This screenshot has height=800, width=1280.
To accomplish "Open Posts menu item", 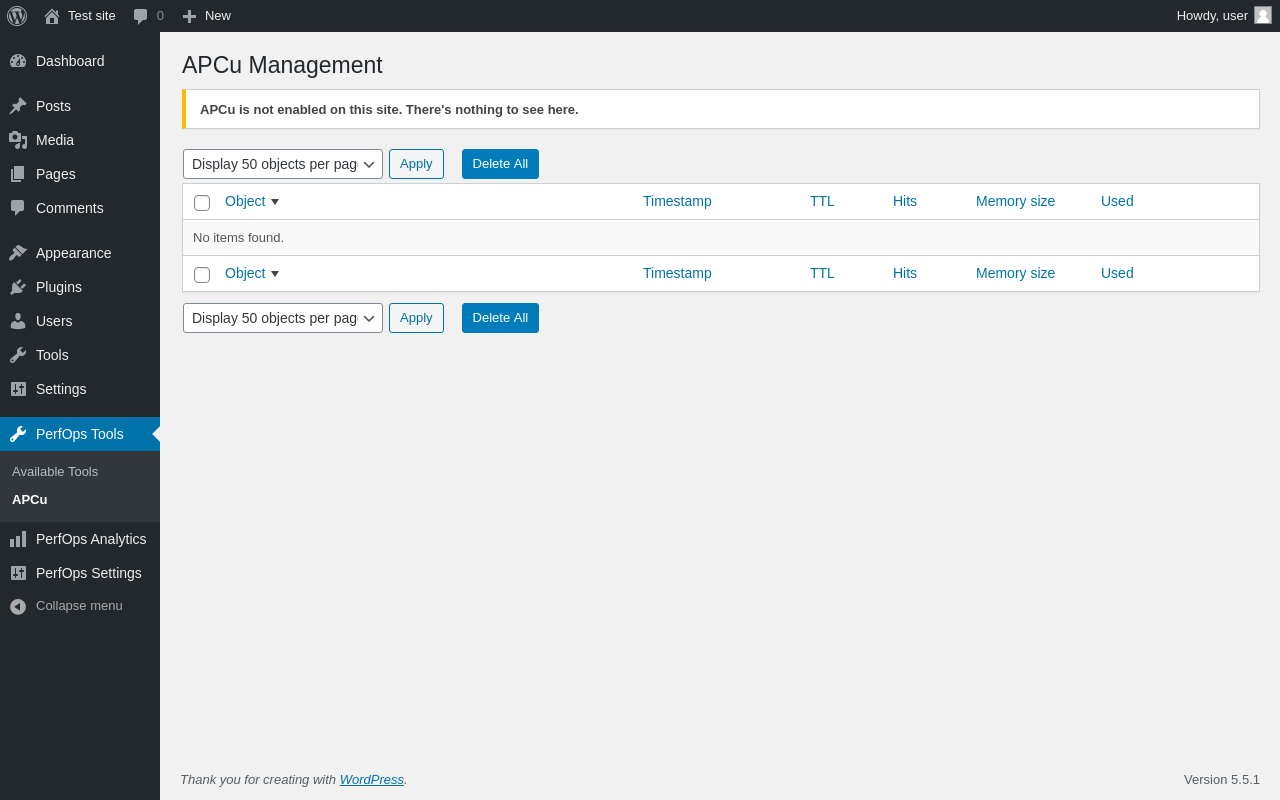I will point(80,106).
